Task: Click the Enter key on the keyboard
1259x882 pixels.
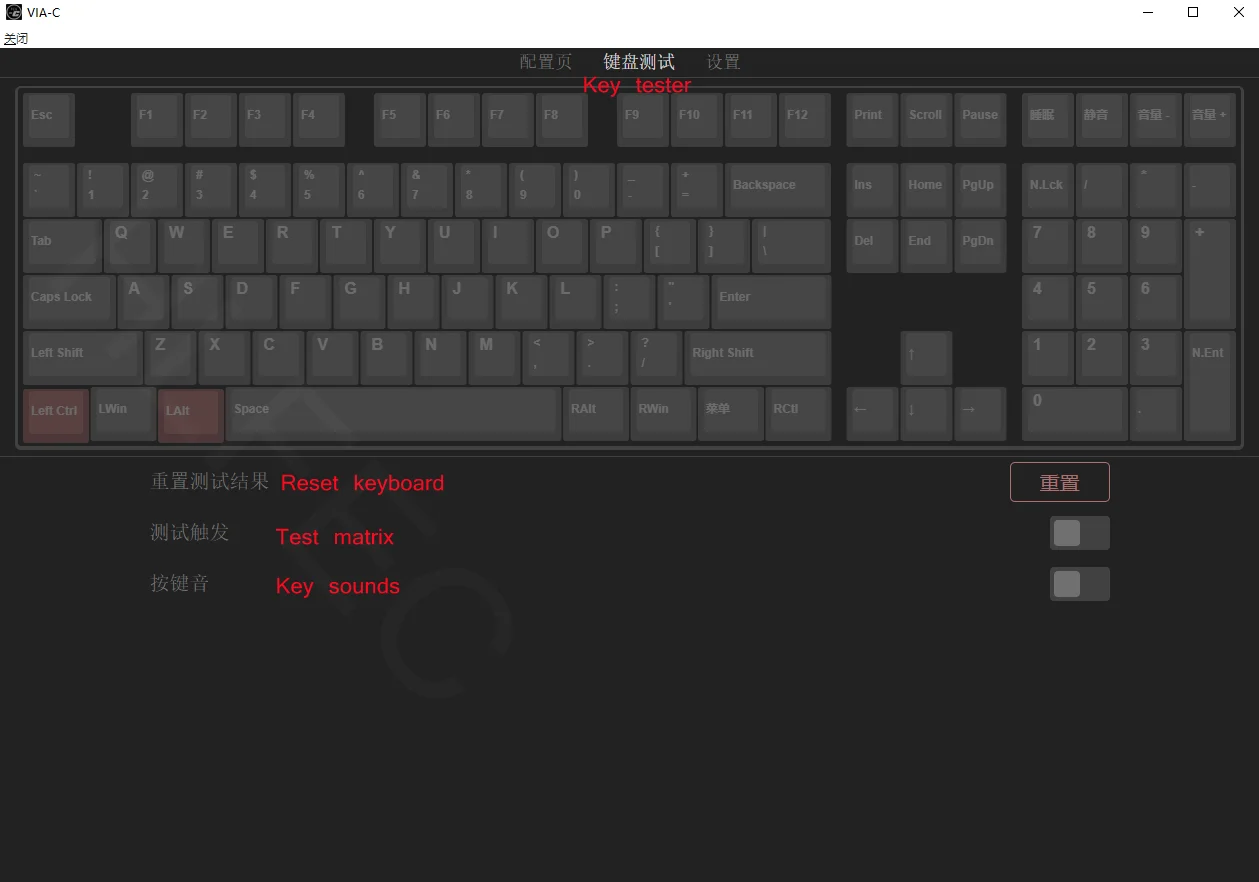Action: point(771,302)
